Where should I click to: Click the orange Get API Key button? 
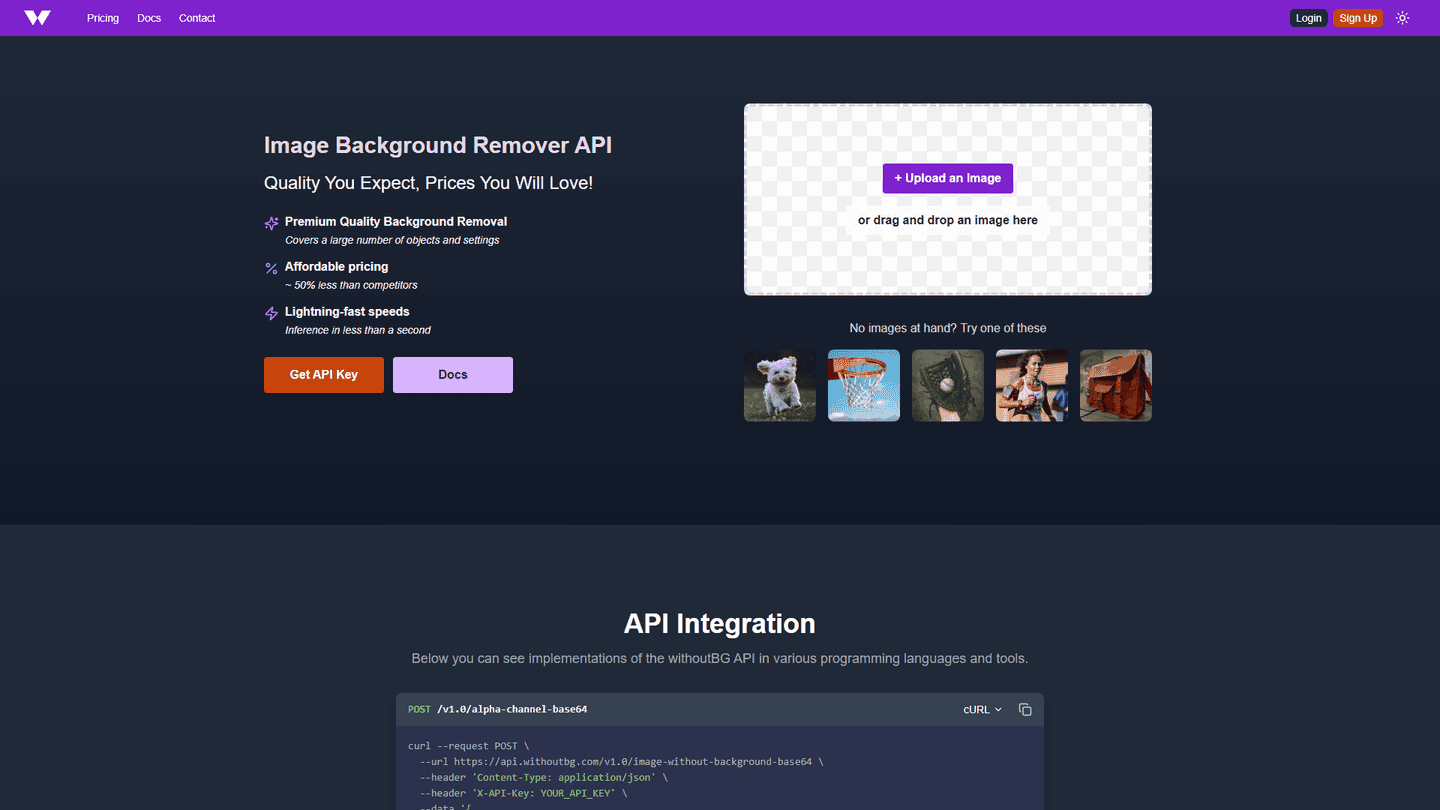[324, 375]
